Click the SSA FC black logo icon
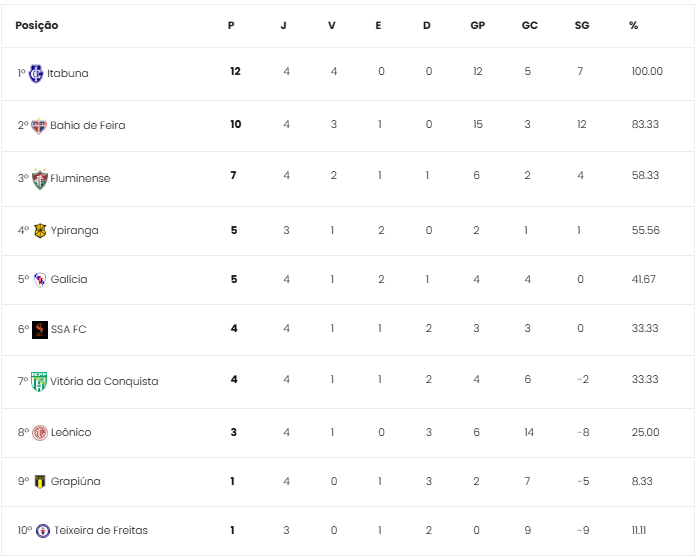696x557 pixels. tap(40, 329)
